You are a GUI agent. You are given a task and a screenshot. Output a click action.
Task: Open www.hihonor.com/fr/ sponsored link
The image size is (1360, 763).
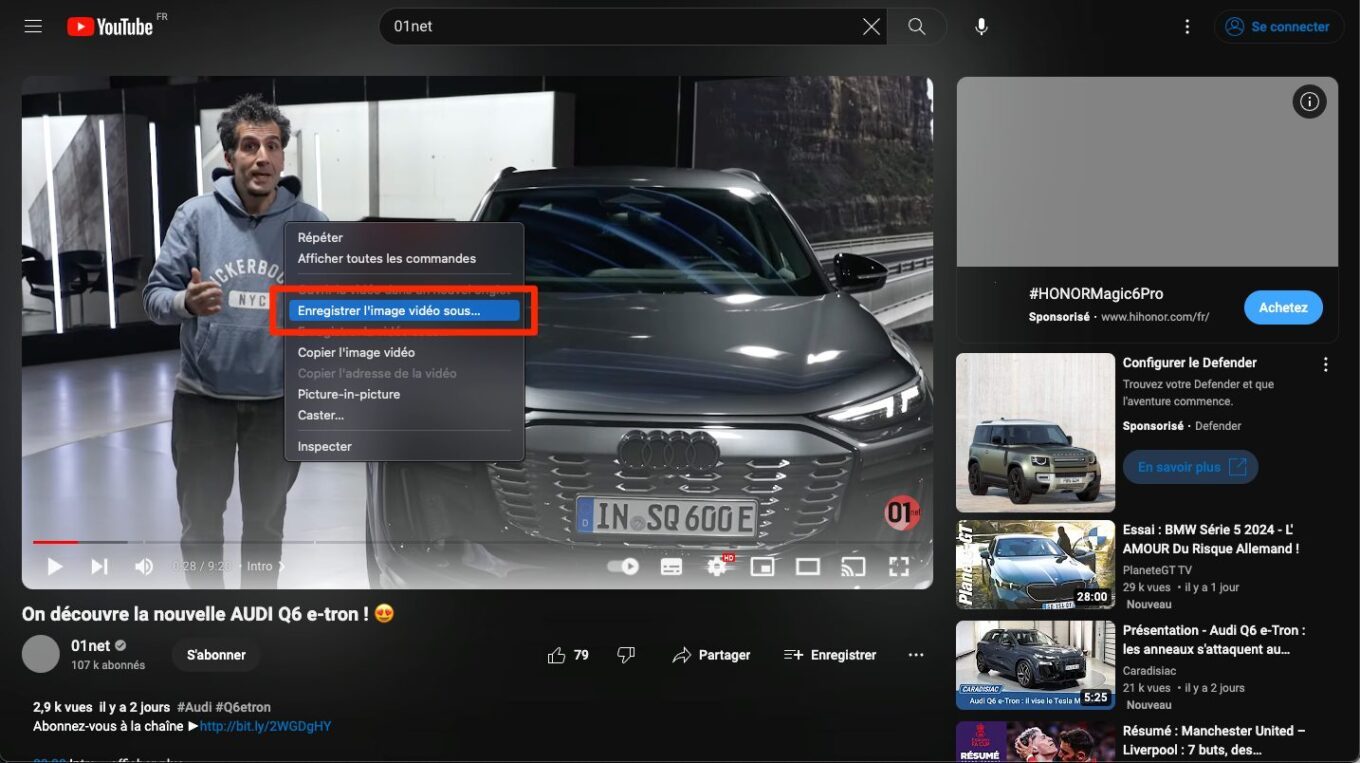1155,317
